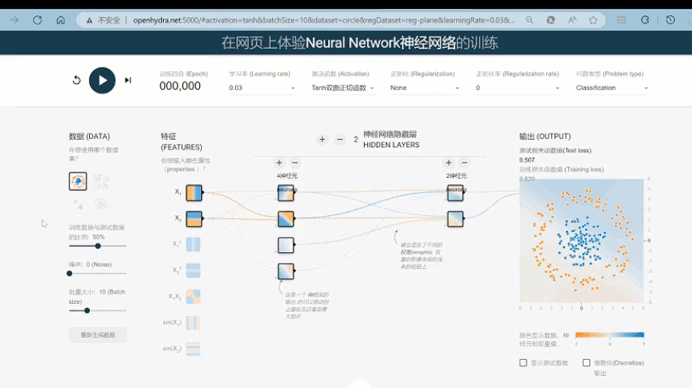Screen dimensions: 692x388
Task: Select the Gaussian dataset thumbnail
Action: click(x=78, y=204)
